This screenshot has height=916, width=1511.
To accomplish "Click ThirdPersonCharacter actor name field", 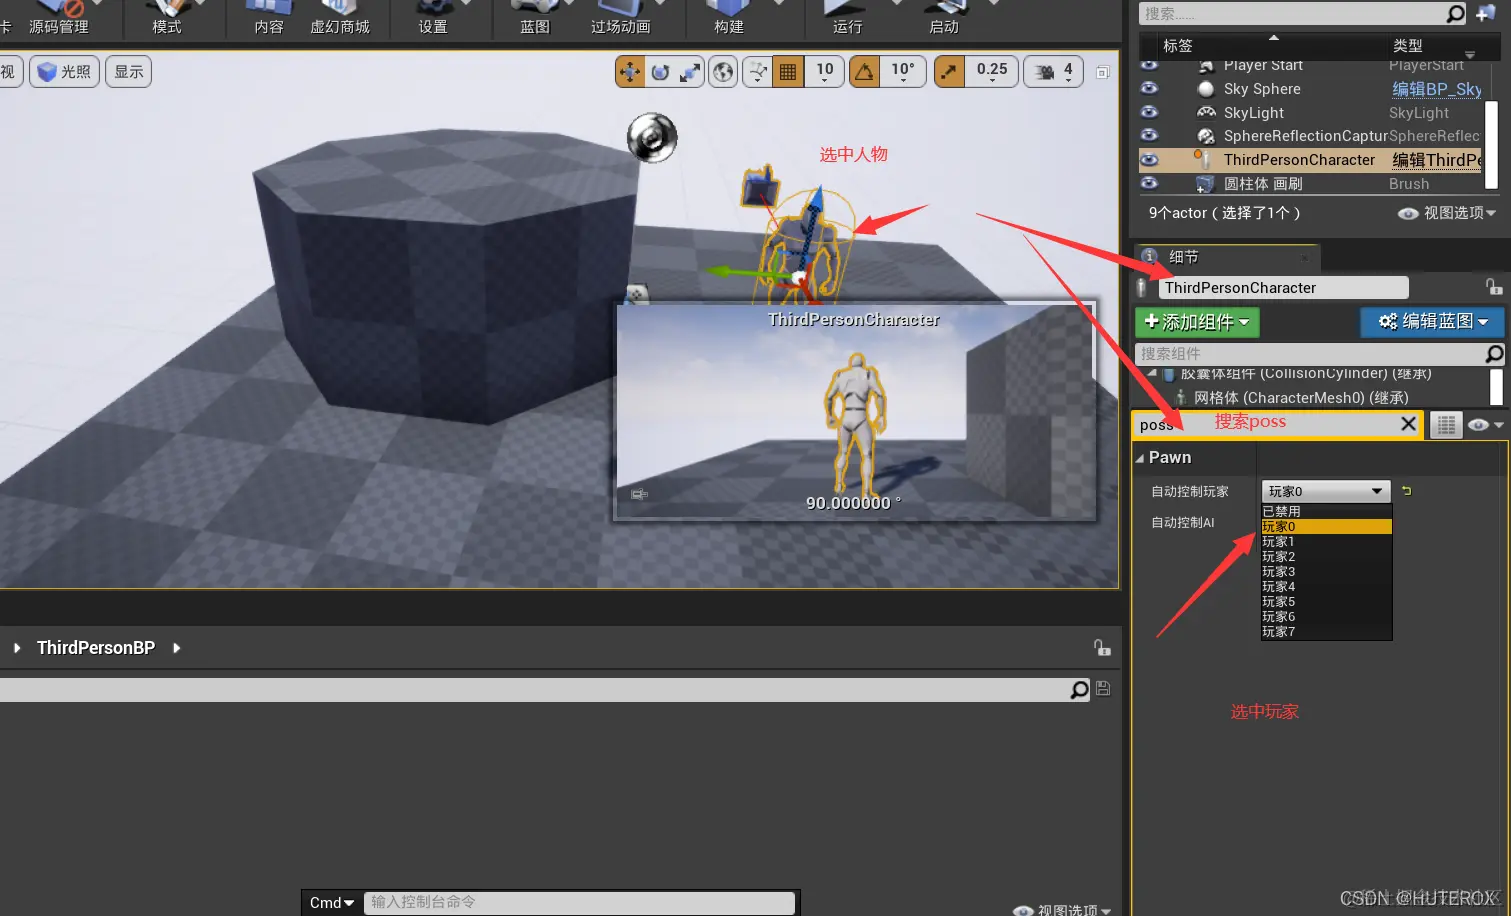I will (x=1284, y=288).
